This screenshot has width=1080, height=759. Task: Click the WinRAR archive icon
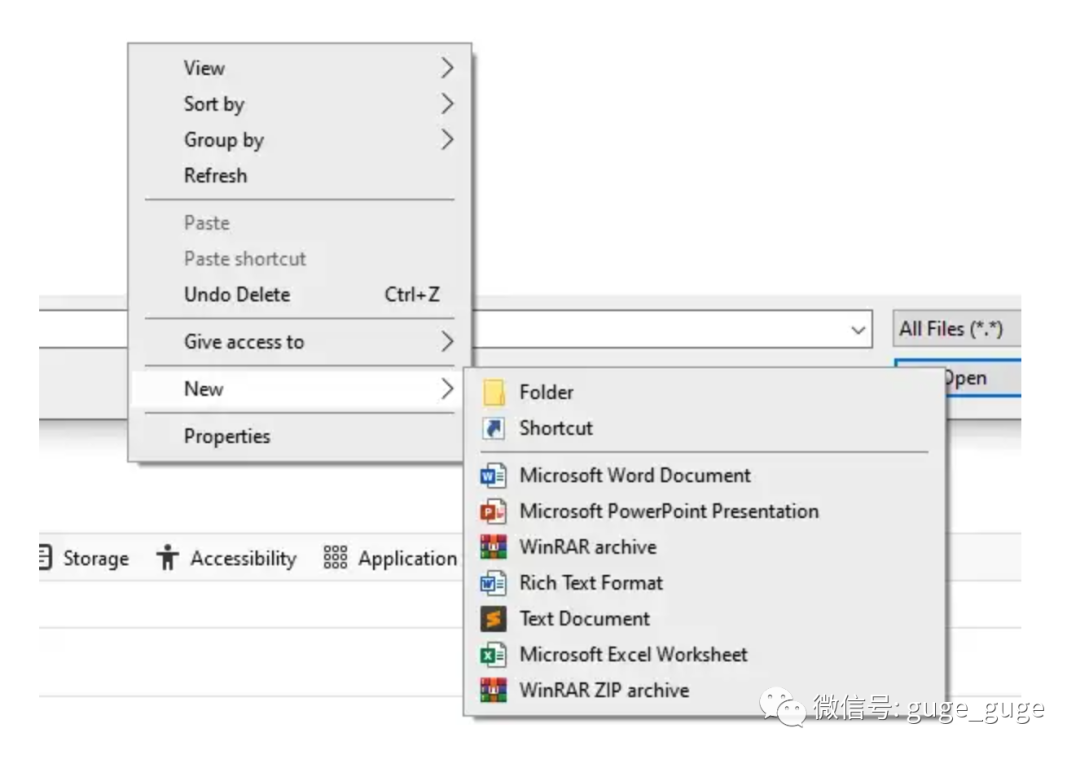pos(493,548)
